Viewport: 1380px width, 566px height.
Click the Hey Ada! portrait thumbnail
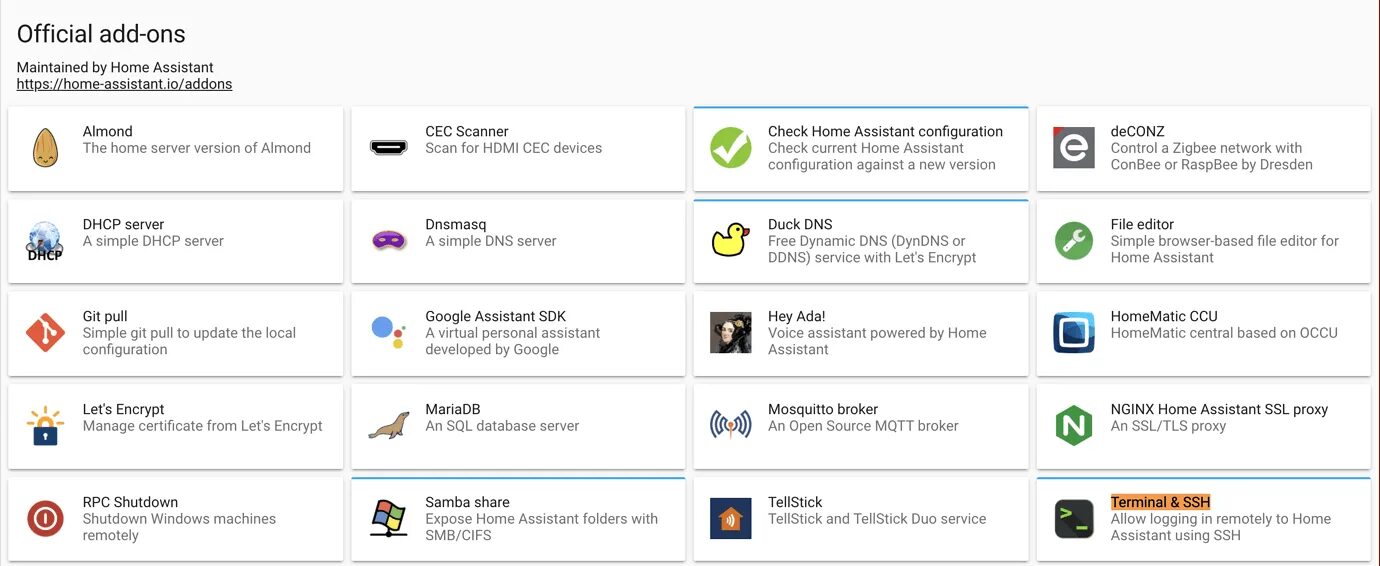point(731,333)
